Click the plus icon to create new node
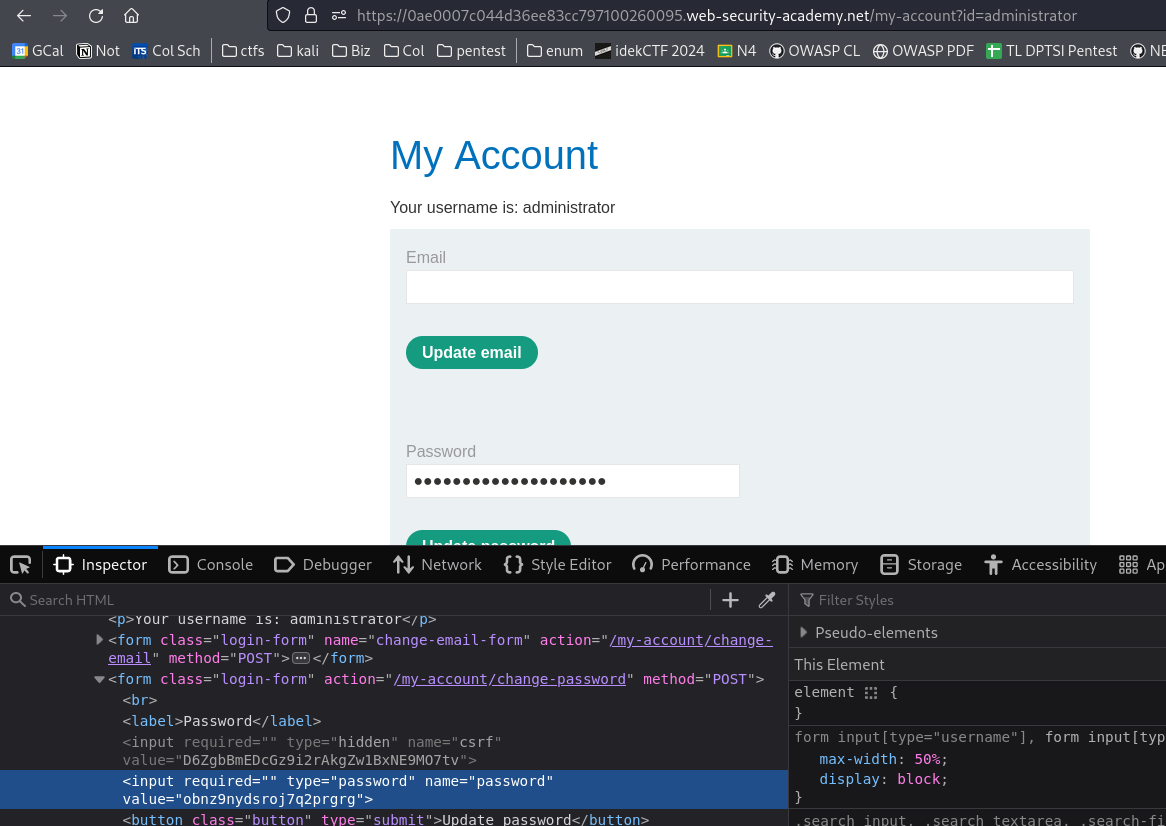The image size is (1166, 826). click(730, 600)
